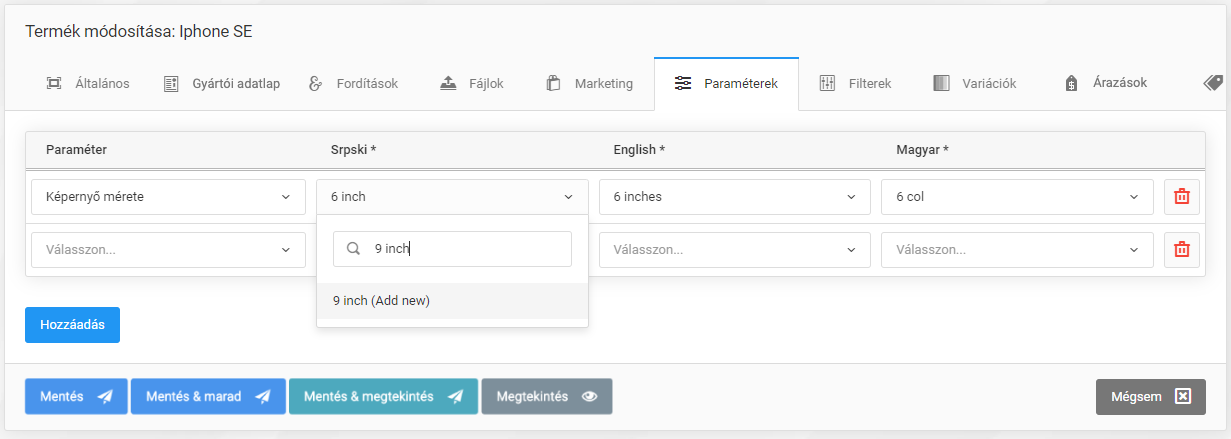Click the Mégsem cancel button
Viewport: 1231px width, 439px height.
click(x=1151, y=396)
